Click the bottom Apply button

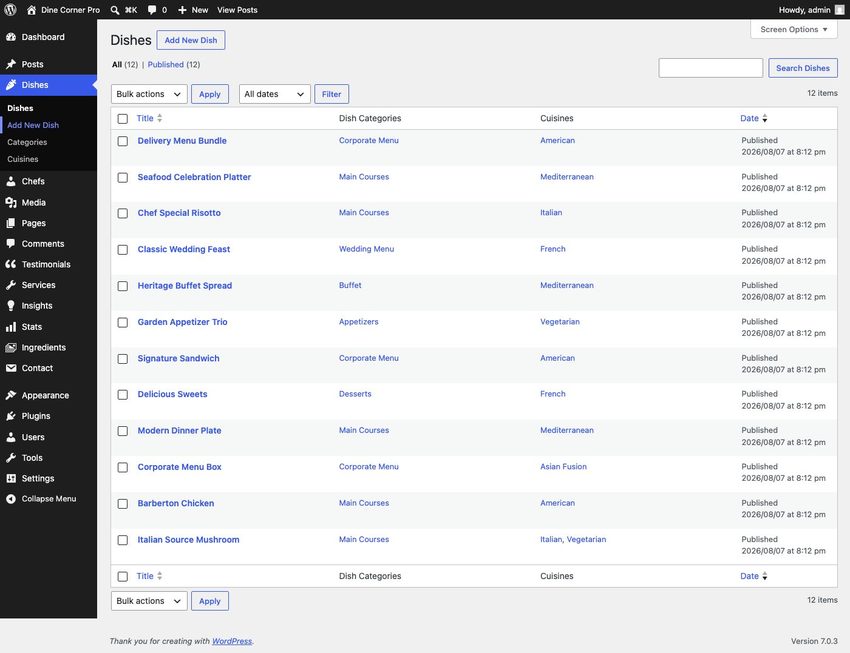(x=210, y=601)
